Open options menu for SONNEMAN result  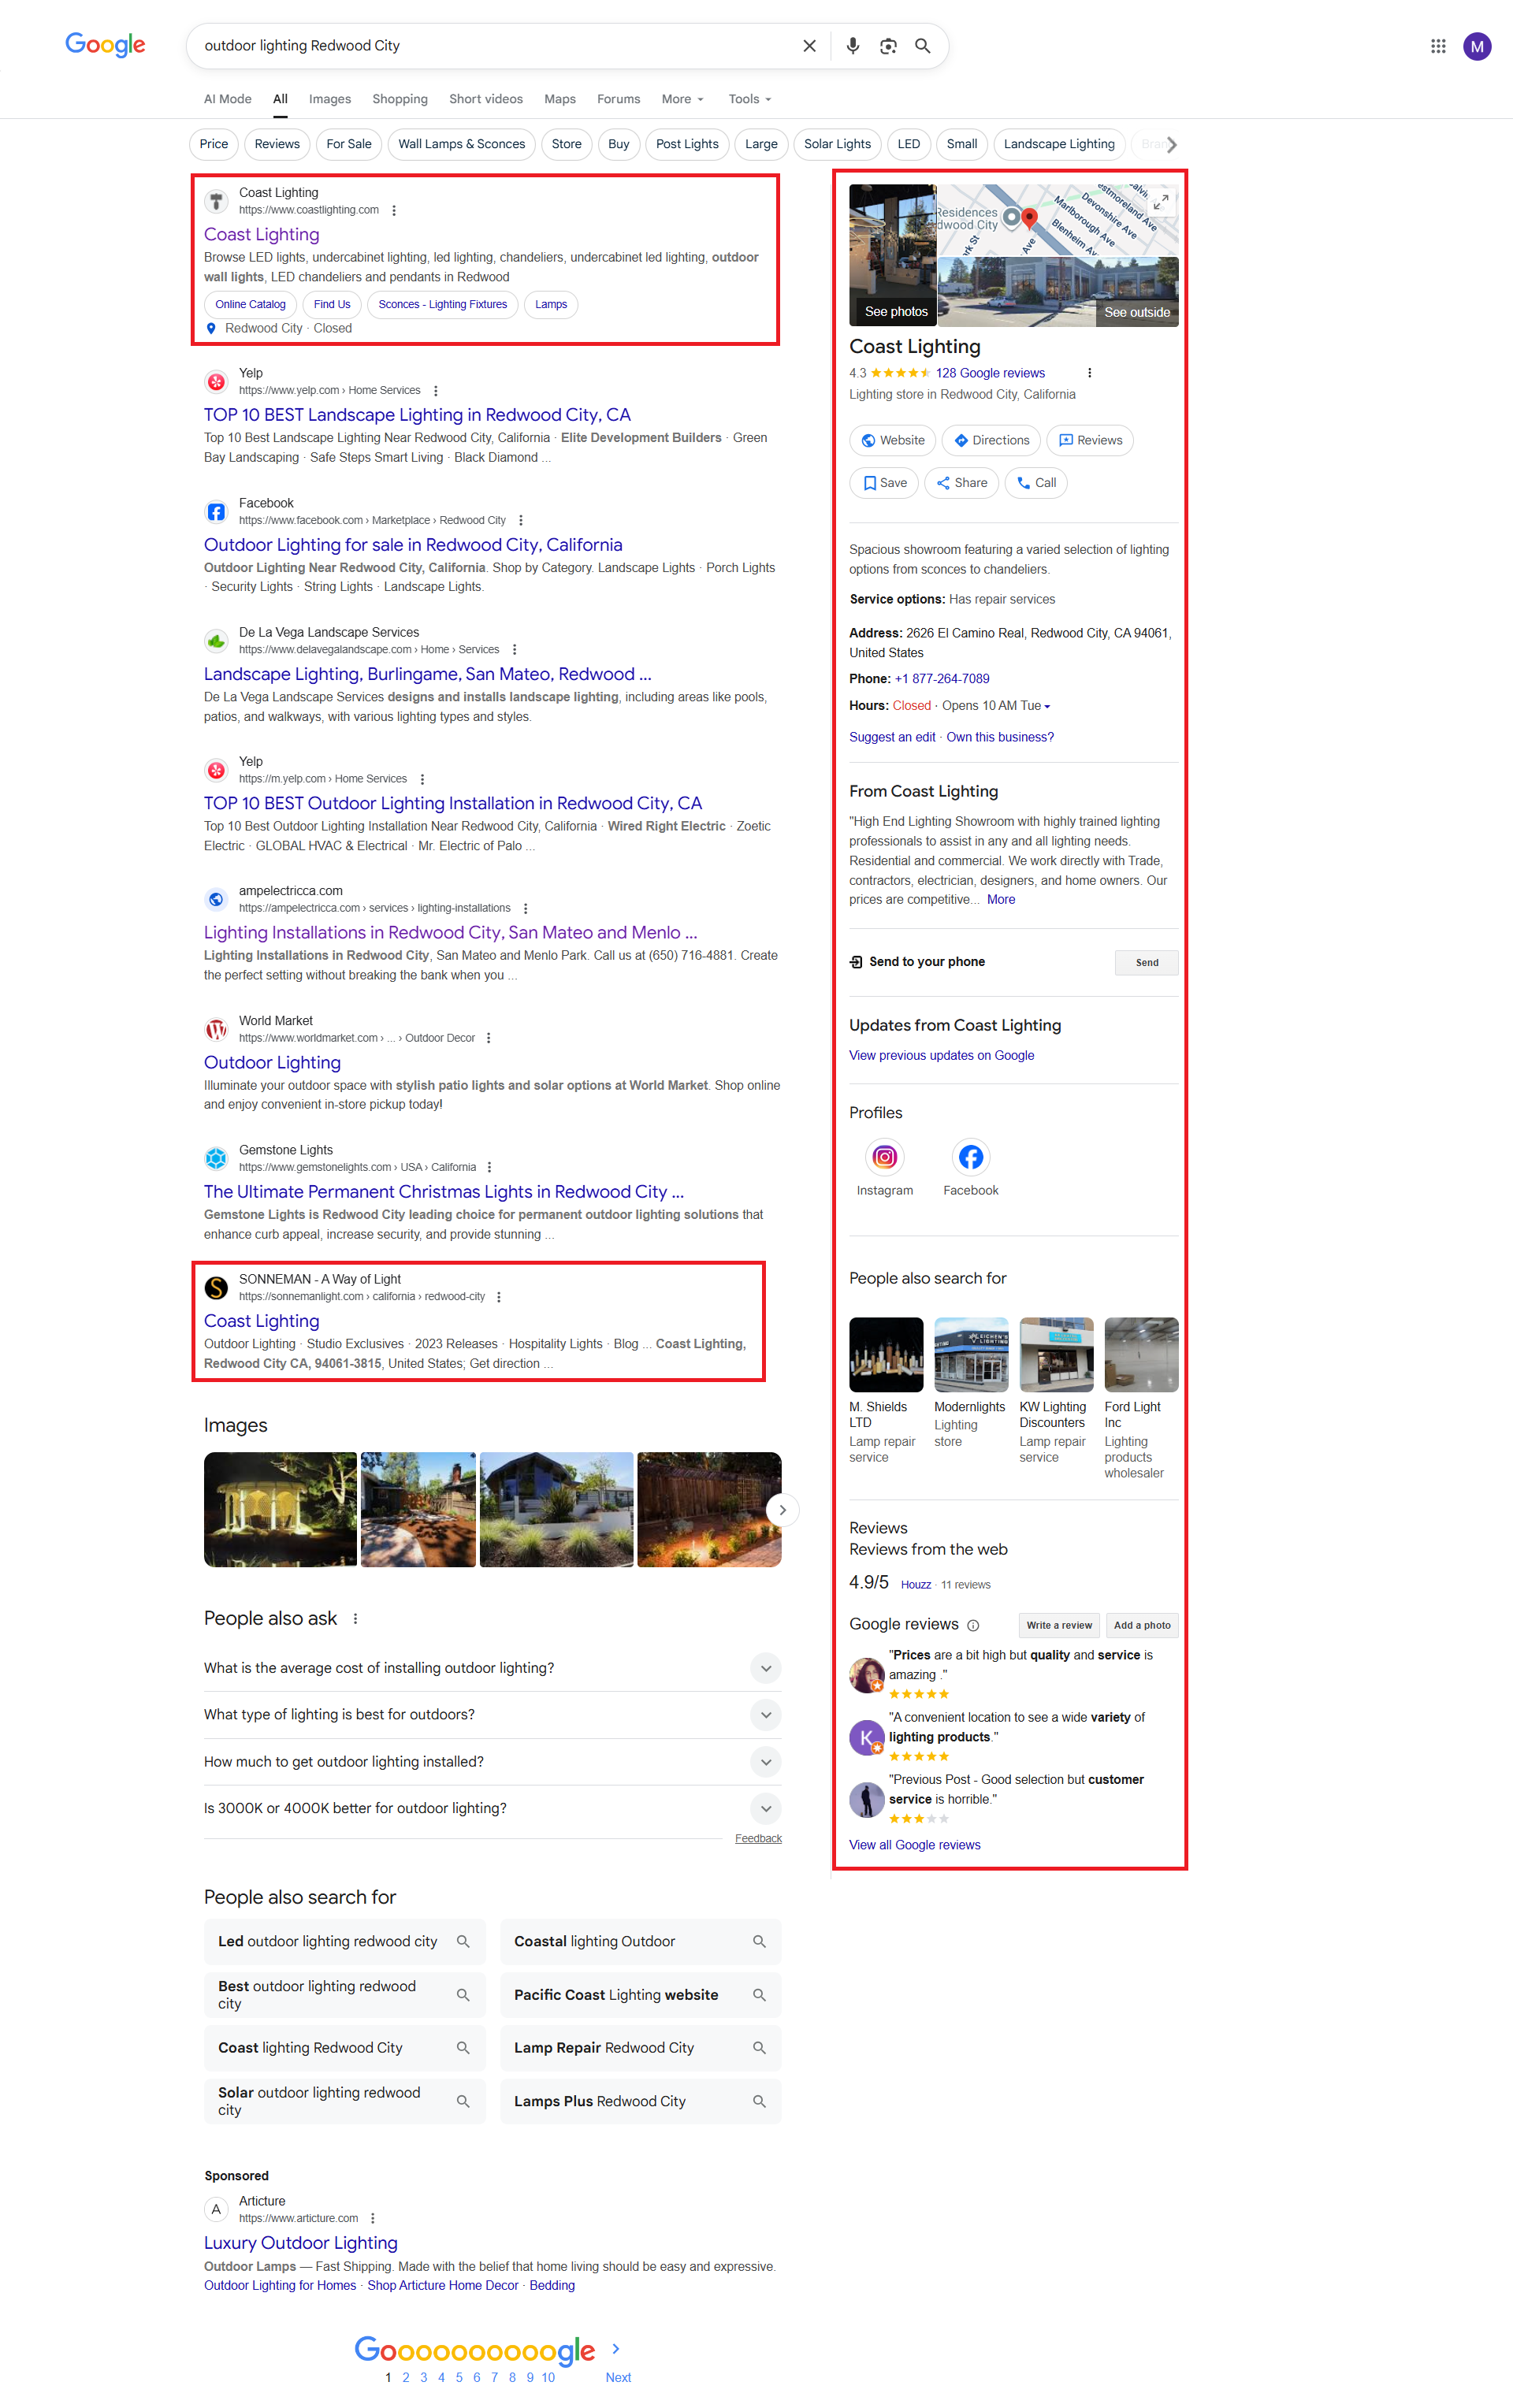(499, 1297)
